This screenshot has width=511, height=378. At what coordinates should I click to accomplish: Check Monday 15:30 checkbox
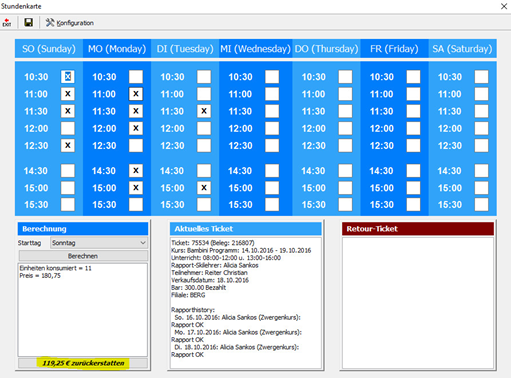[x=136, y=205]
